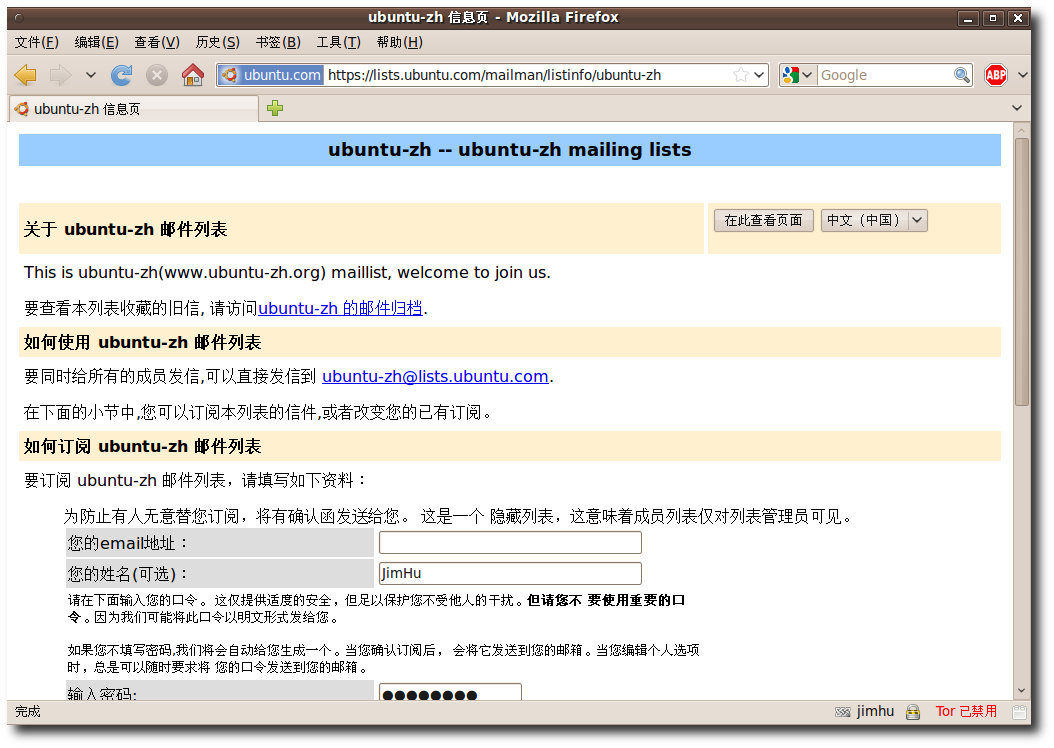Open the recent pages history dropdown
The width and height of the screenshot is (1054, 748).
pyautogui.click(x=91, y=75)
